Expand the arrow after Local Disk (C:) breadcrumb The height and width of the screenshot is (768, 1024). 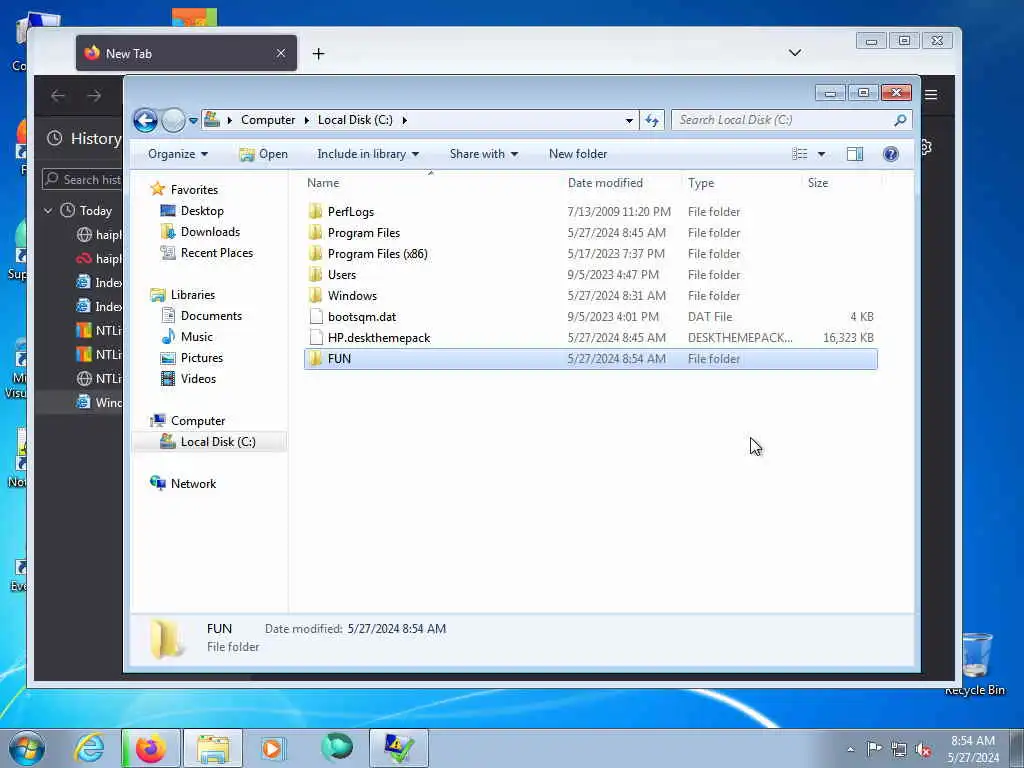tap(405, 120)
